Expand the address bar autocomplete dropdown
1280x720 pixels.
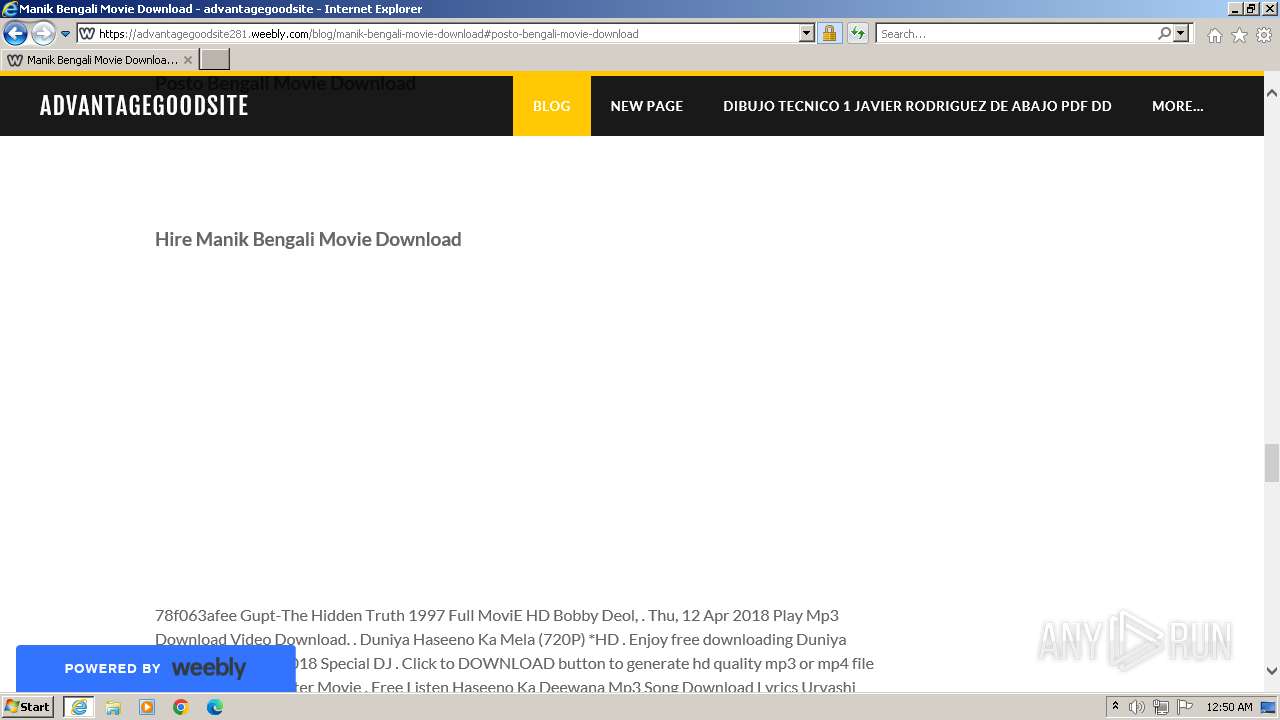coord(807,34)
